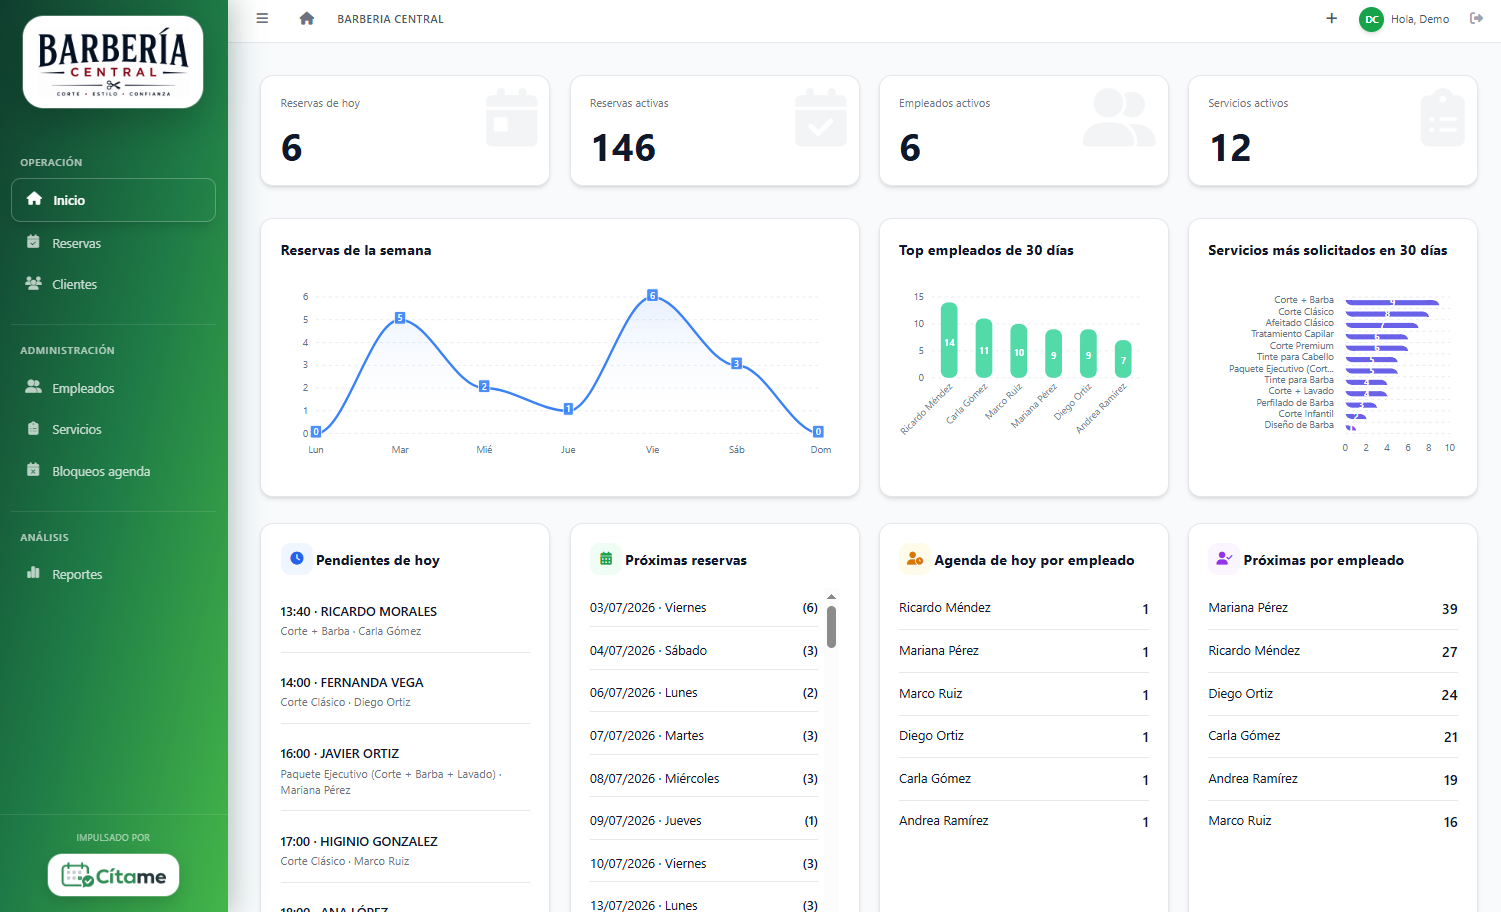
Task: Click the Friday data point labeled 6
Action: 652,295
